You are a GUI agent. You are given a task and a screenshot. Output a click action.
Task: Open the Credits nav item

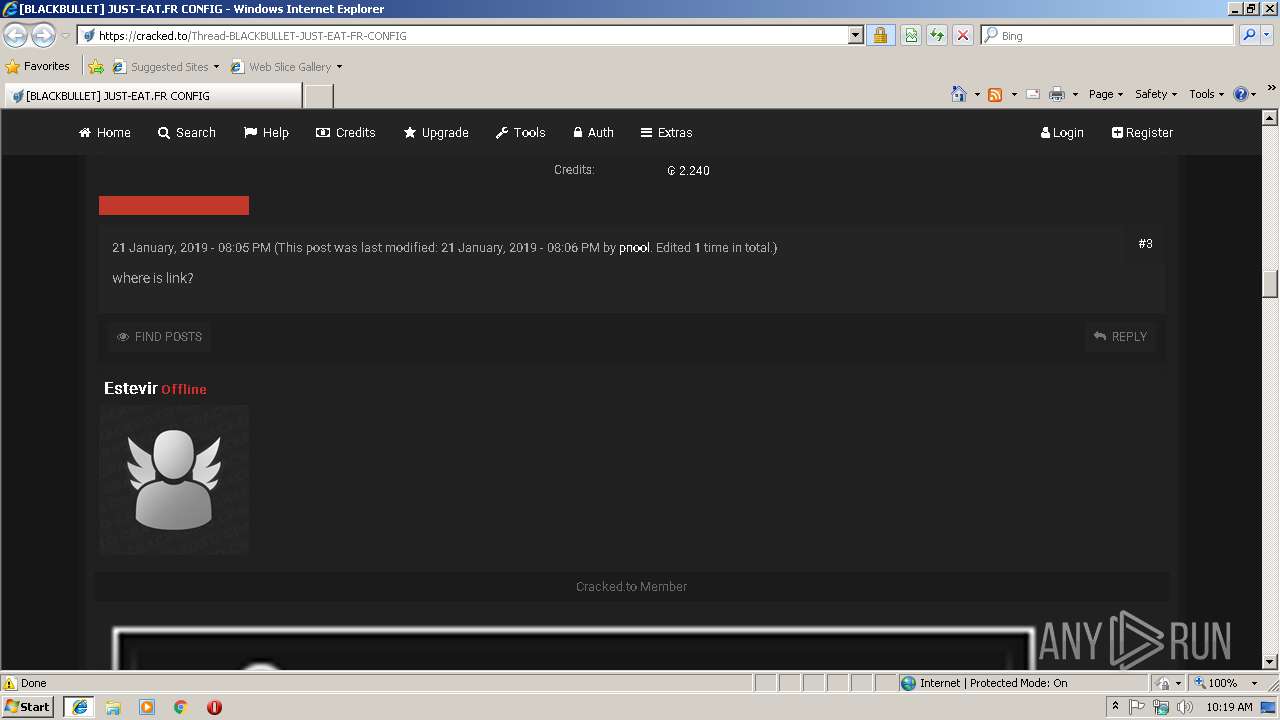click(x=346, y=132)
